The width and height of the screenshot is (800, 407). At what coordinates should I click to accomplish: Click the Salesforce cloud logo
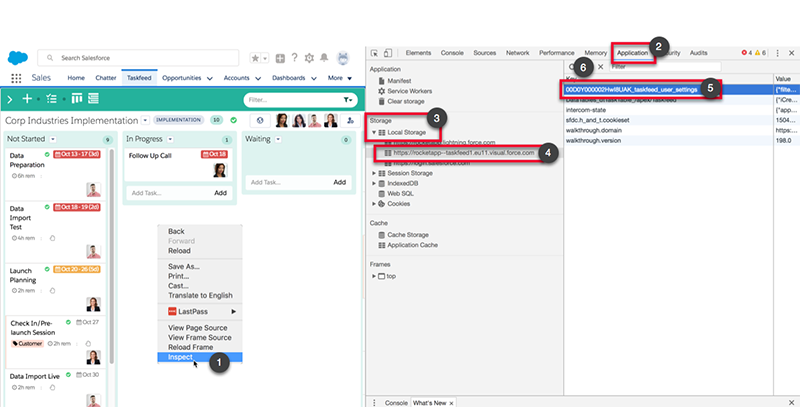[x=18, y=58]
